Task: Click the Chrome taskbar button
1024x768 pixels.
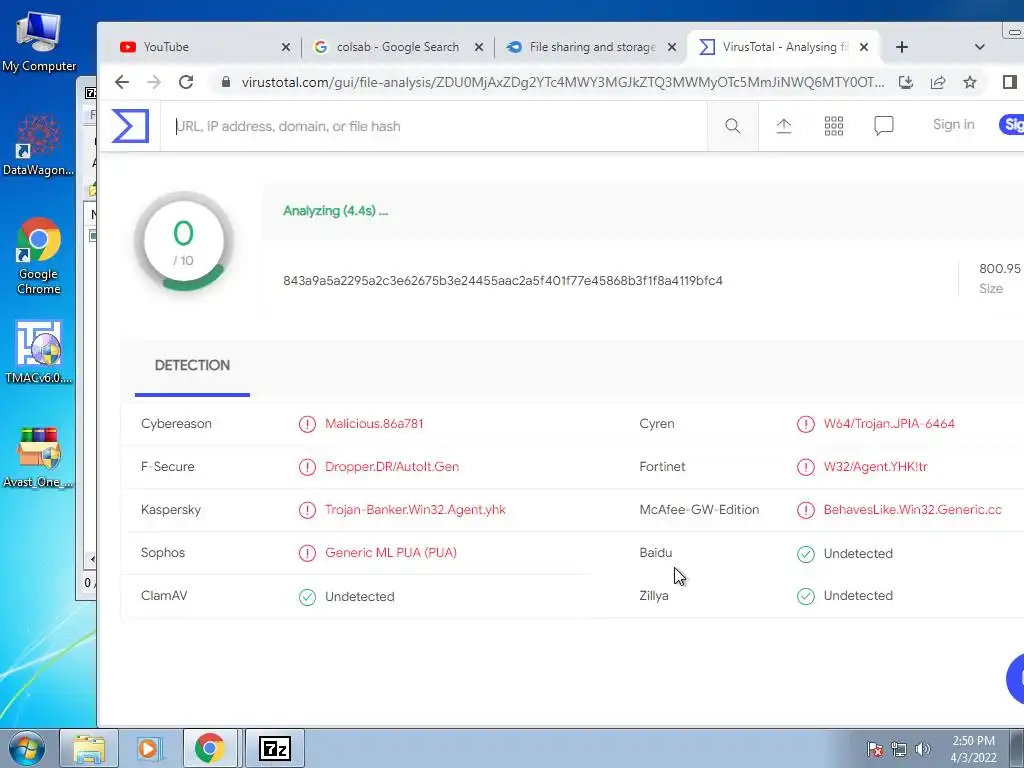Action: pyautogui.click(x=209, y=748)
